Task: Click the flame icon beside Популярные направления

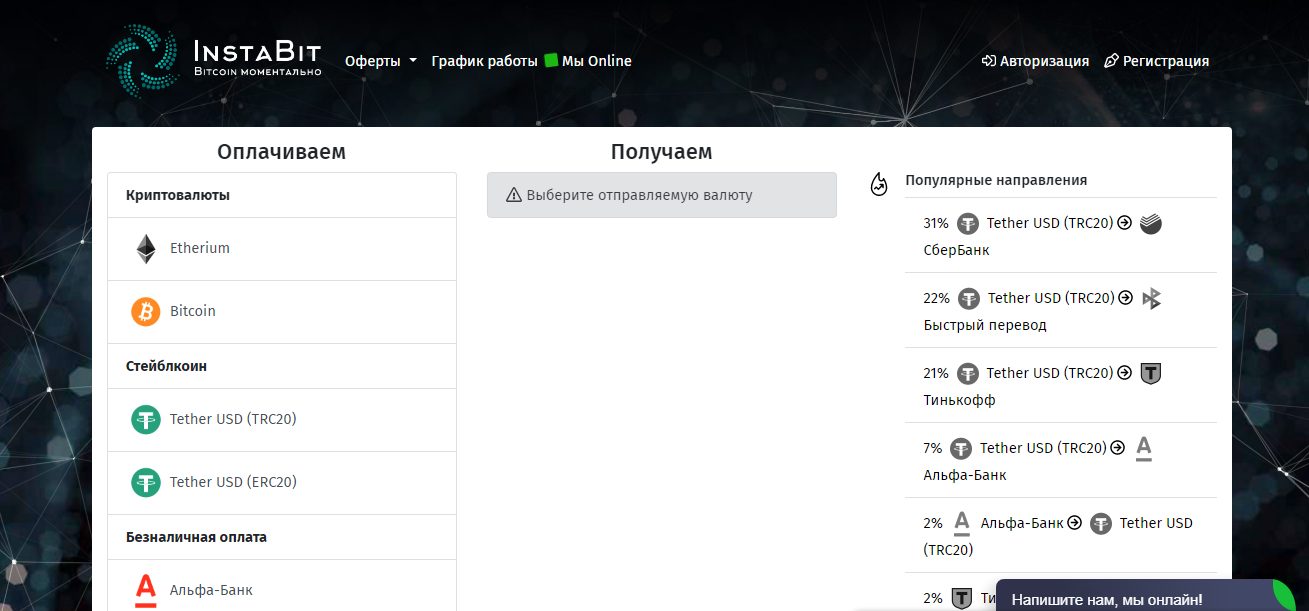Action: [879, 183]
